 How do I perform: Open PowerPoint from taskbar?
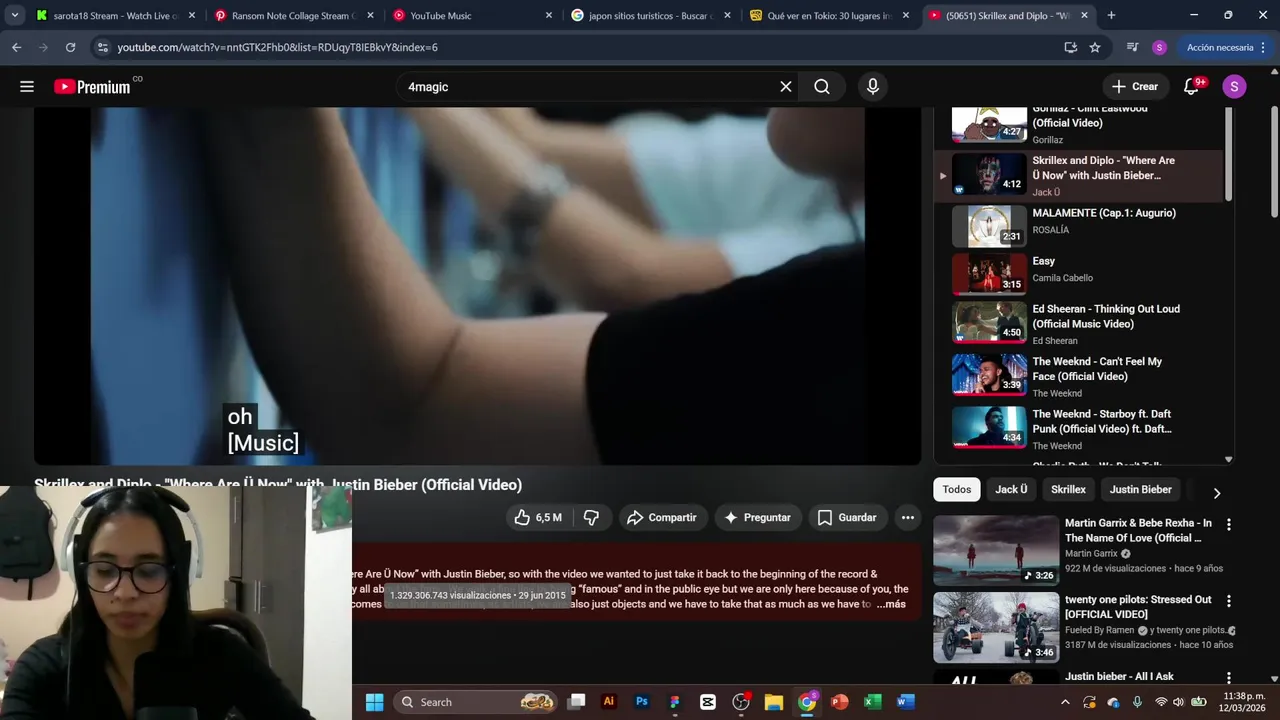coord(840,702)
